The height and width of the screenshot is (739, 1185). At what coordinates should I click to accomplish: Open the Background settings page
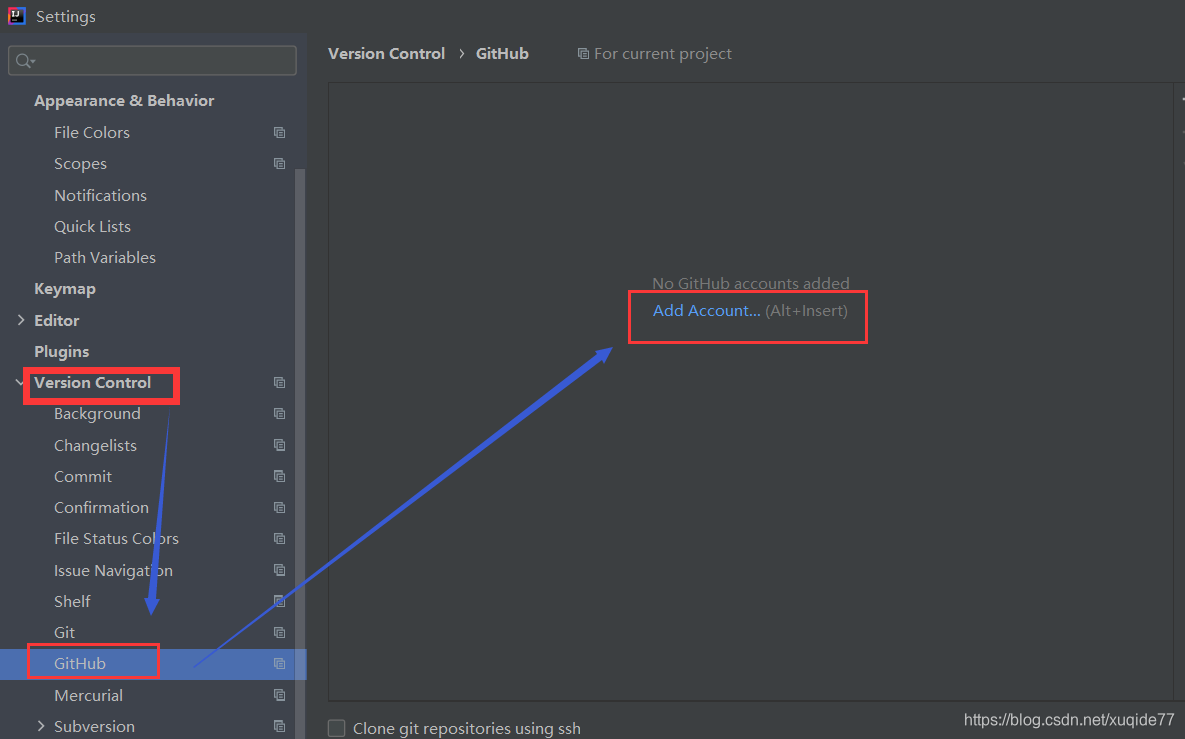(x=97, y=413)
